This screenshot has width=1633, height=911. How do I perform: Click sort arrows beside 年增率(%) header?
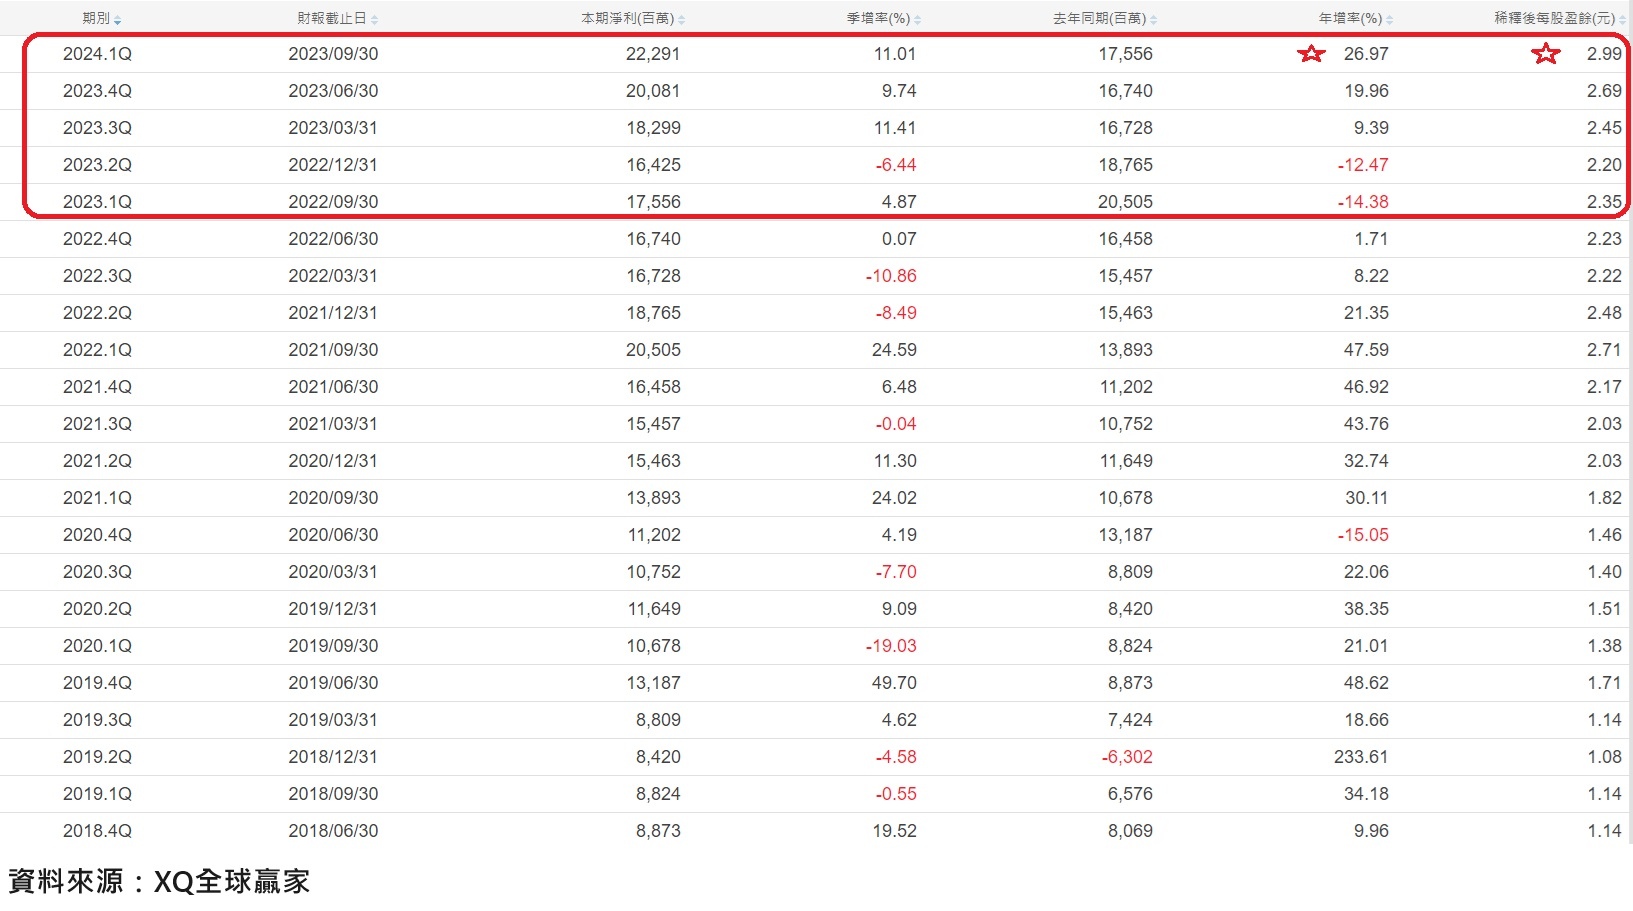coord(1389,20)
